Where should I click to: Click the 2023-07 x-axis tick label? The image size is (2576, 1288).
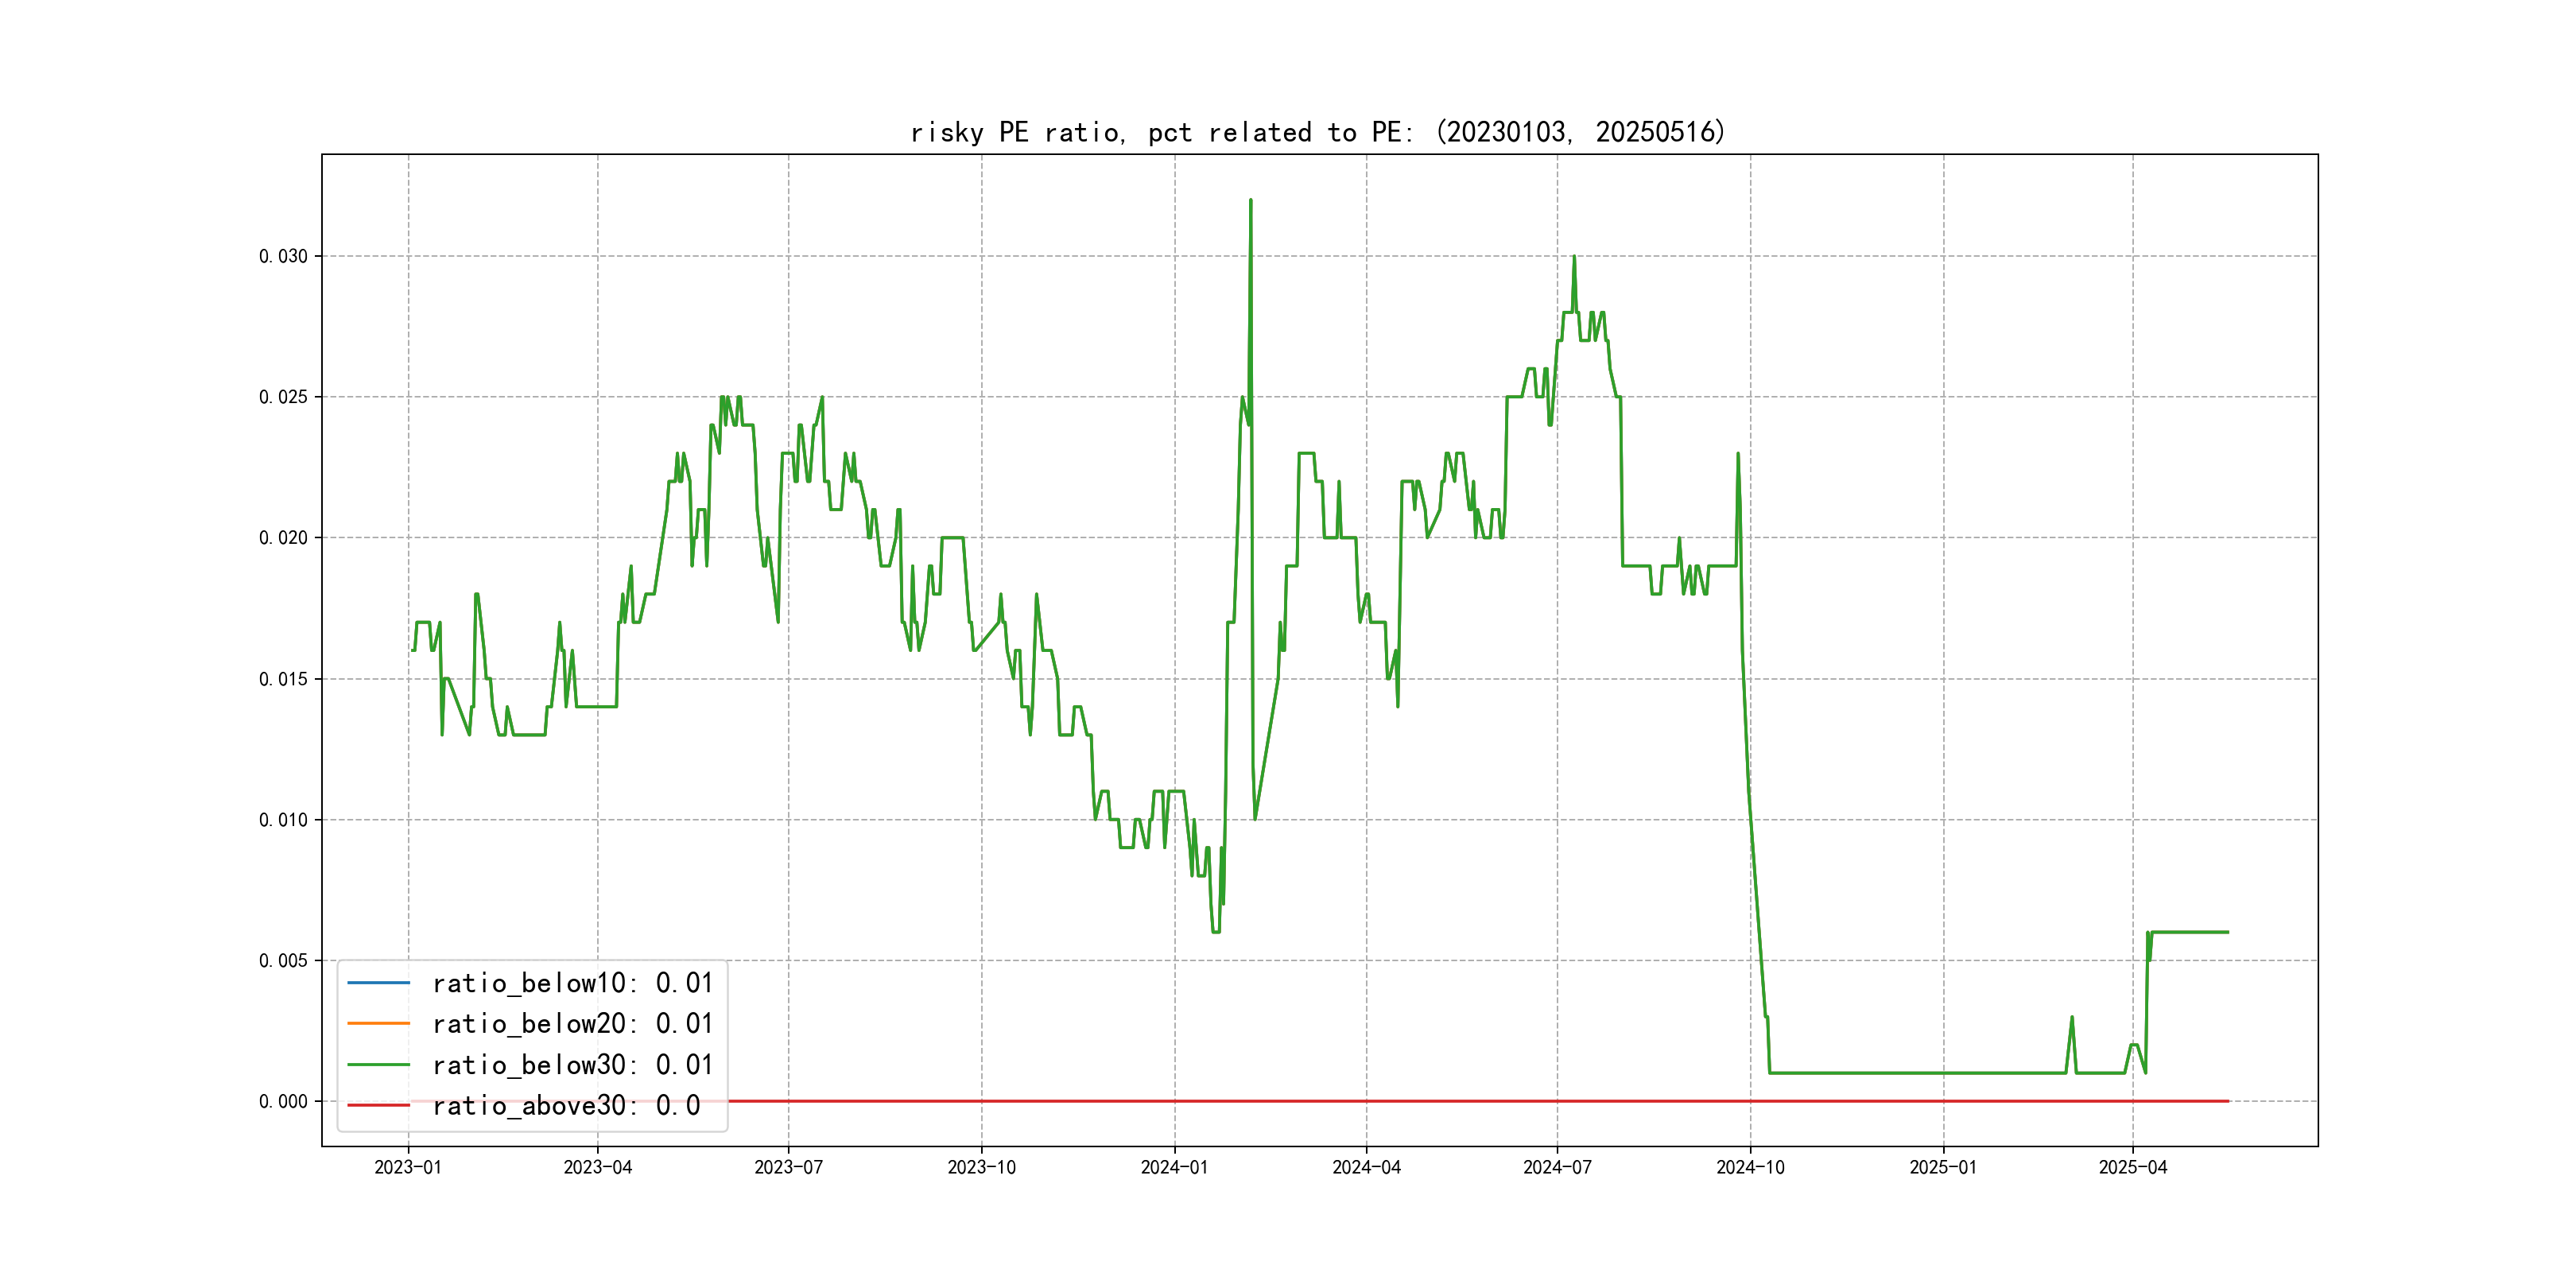(x=788, y=1167)
